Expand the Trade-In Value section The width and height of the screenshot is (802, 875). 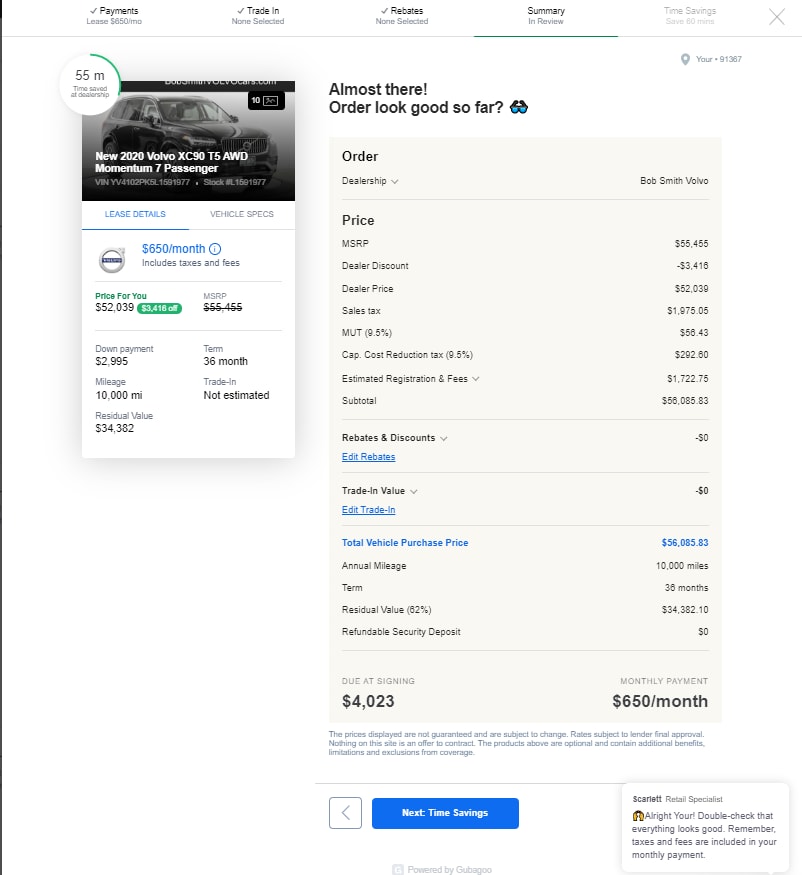(414, 492)
